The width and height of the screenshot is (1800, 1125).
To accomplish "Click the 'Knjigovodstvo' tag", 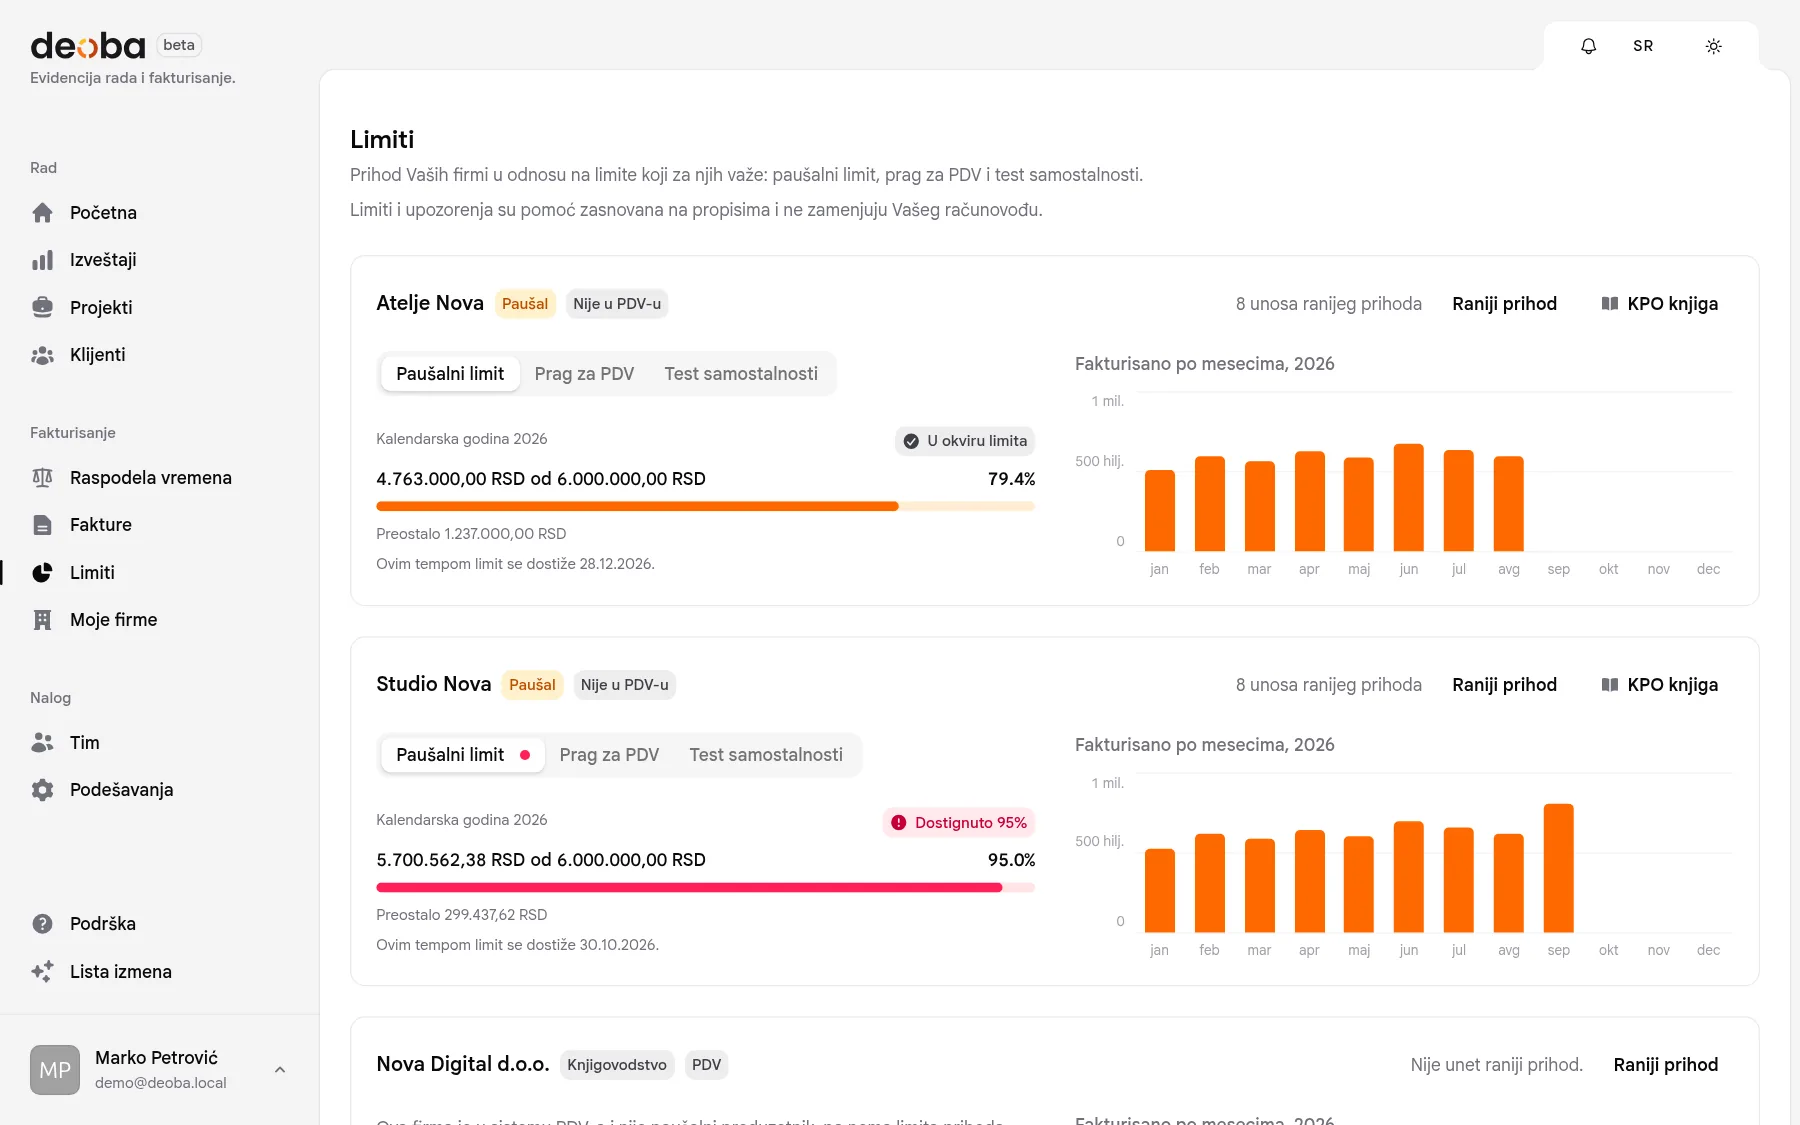I will [617, 1065].
